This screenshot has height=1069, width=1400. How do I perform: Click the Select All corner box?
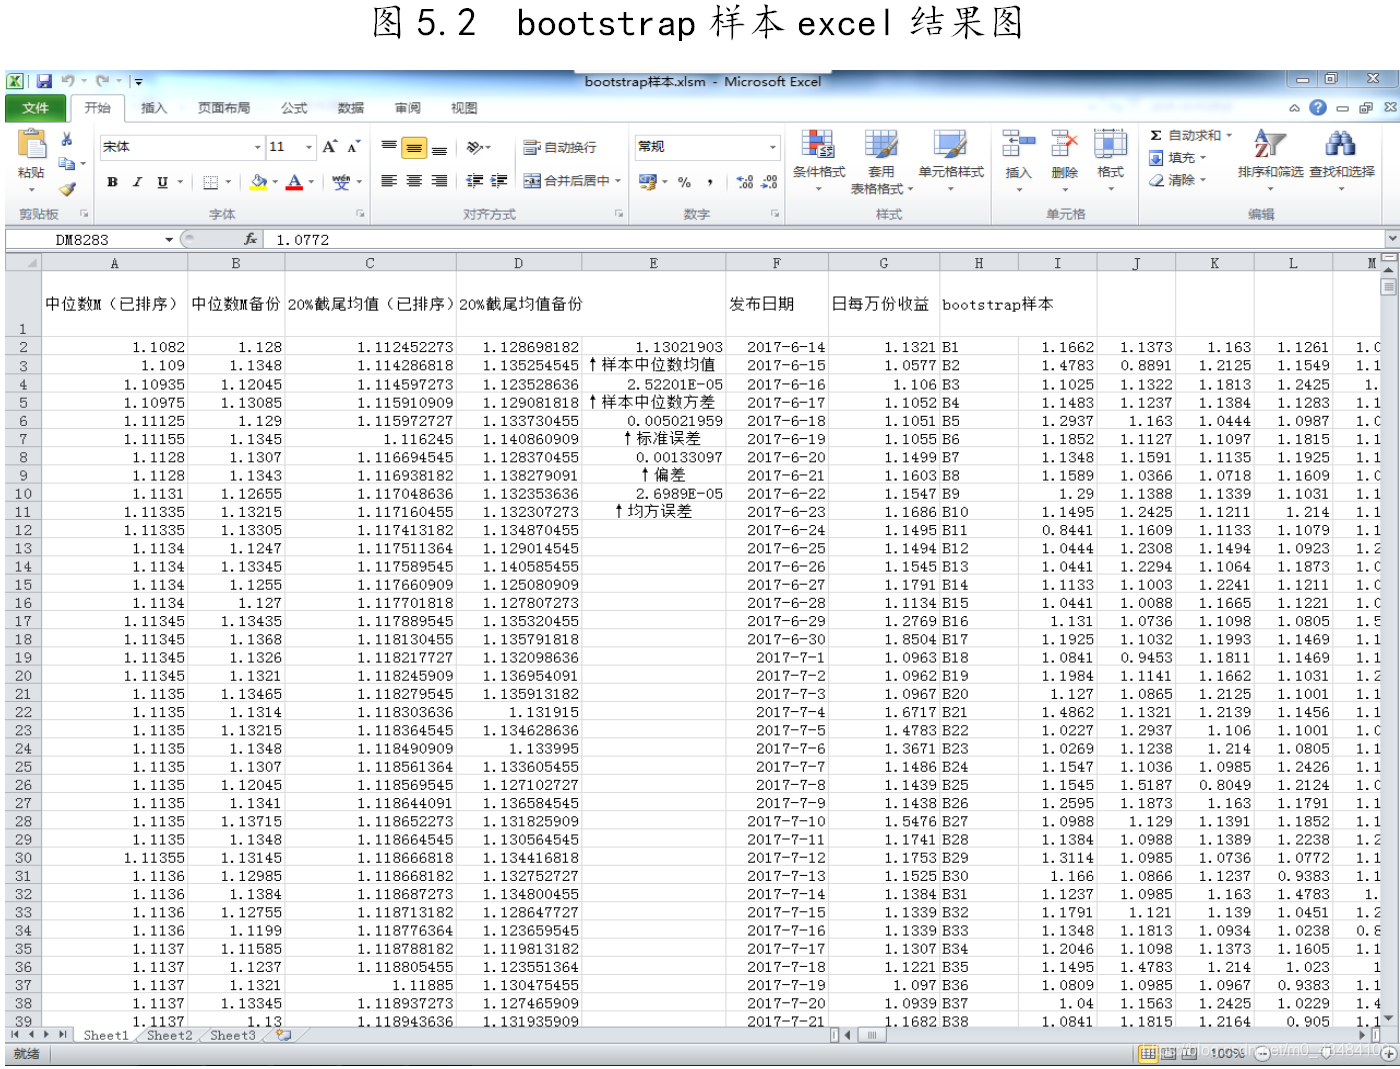pos(23,263)
